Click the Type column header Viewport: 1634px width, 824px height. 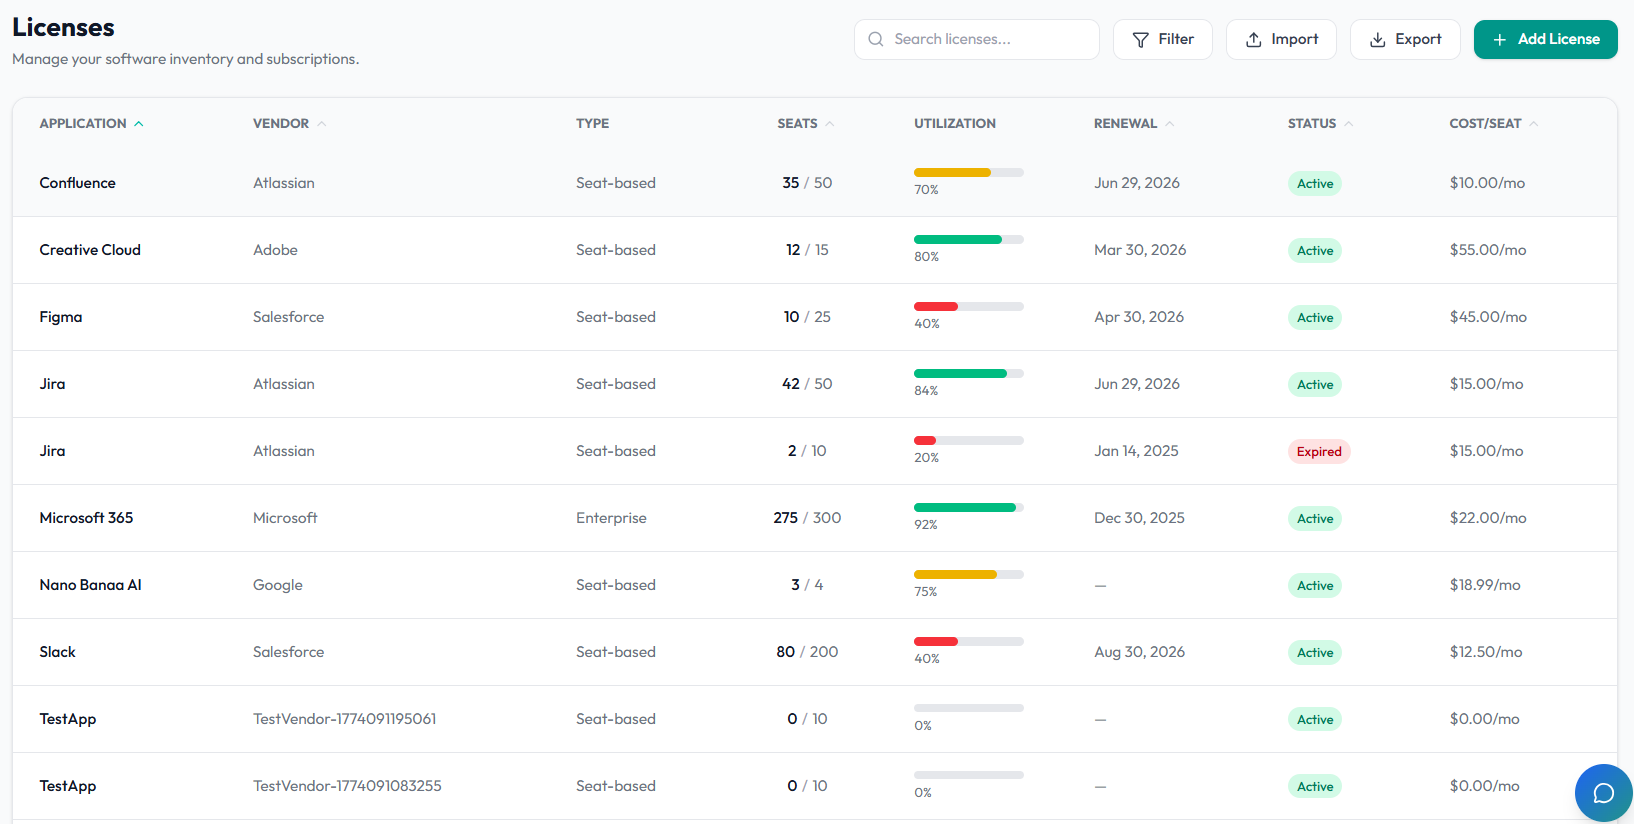click(x=592, y=123)
